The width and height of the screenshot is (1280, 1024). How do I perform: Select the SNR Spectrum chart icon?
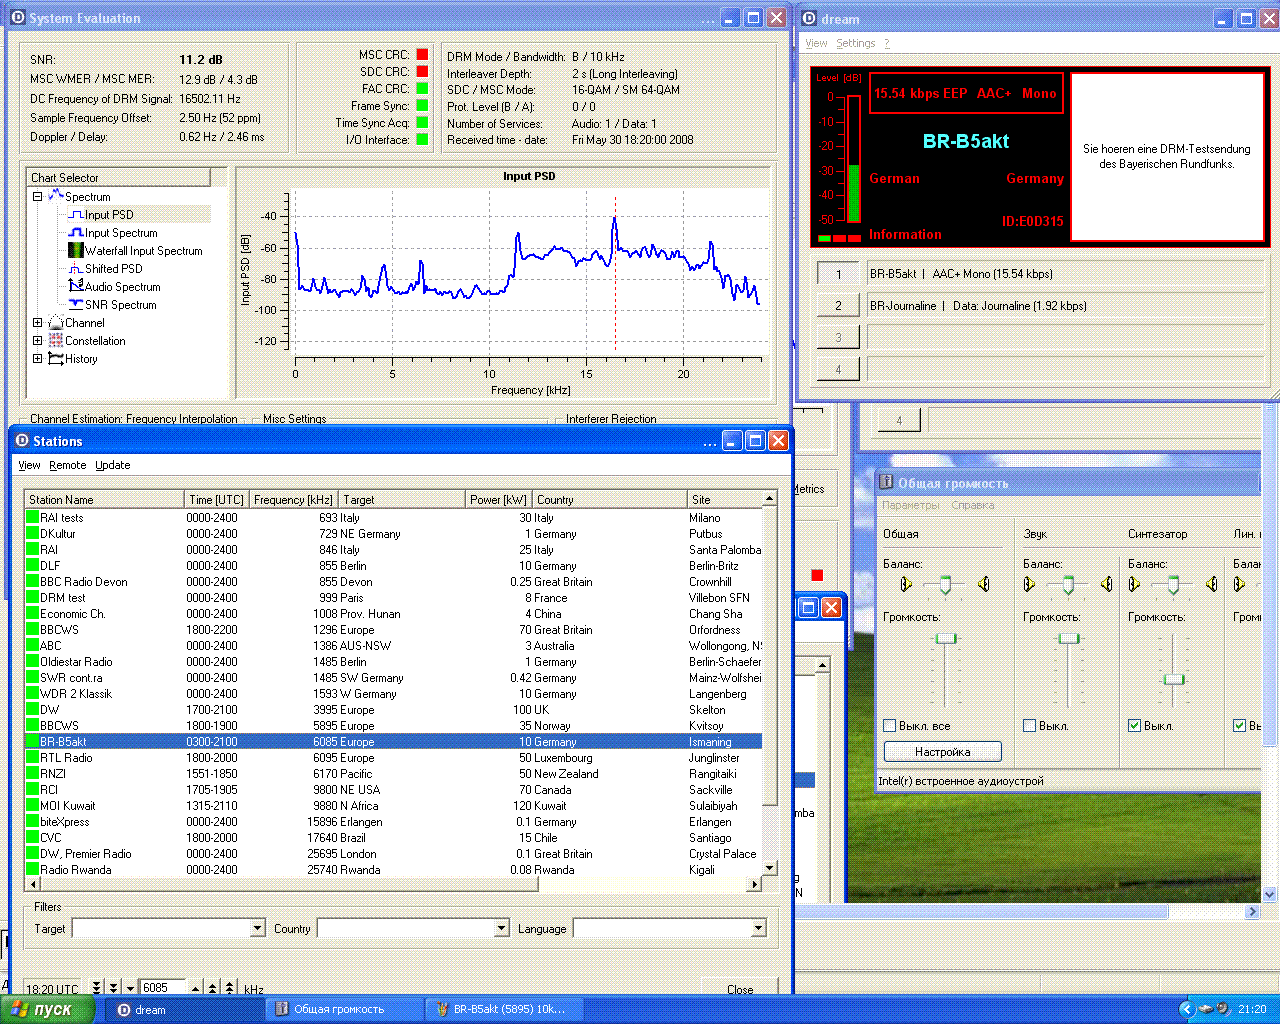[76, 305]
